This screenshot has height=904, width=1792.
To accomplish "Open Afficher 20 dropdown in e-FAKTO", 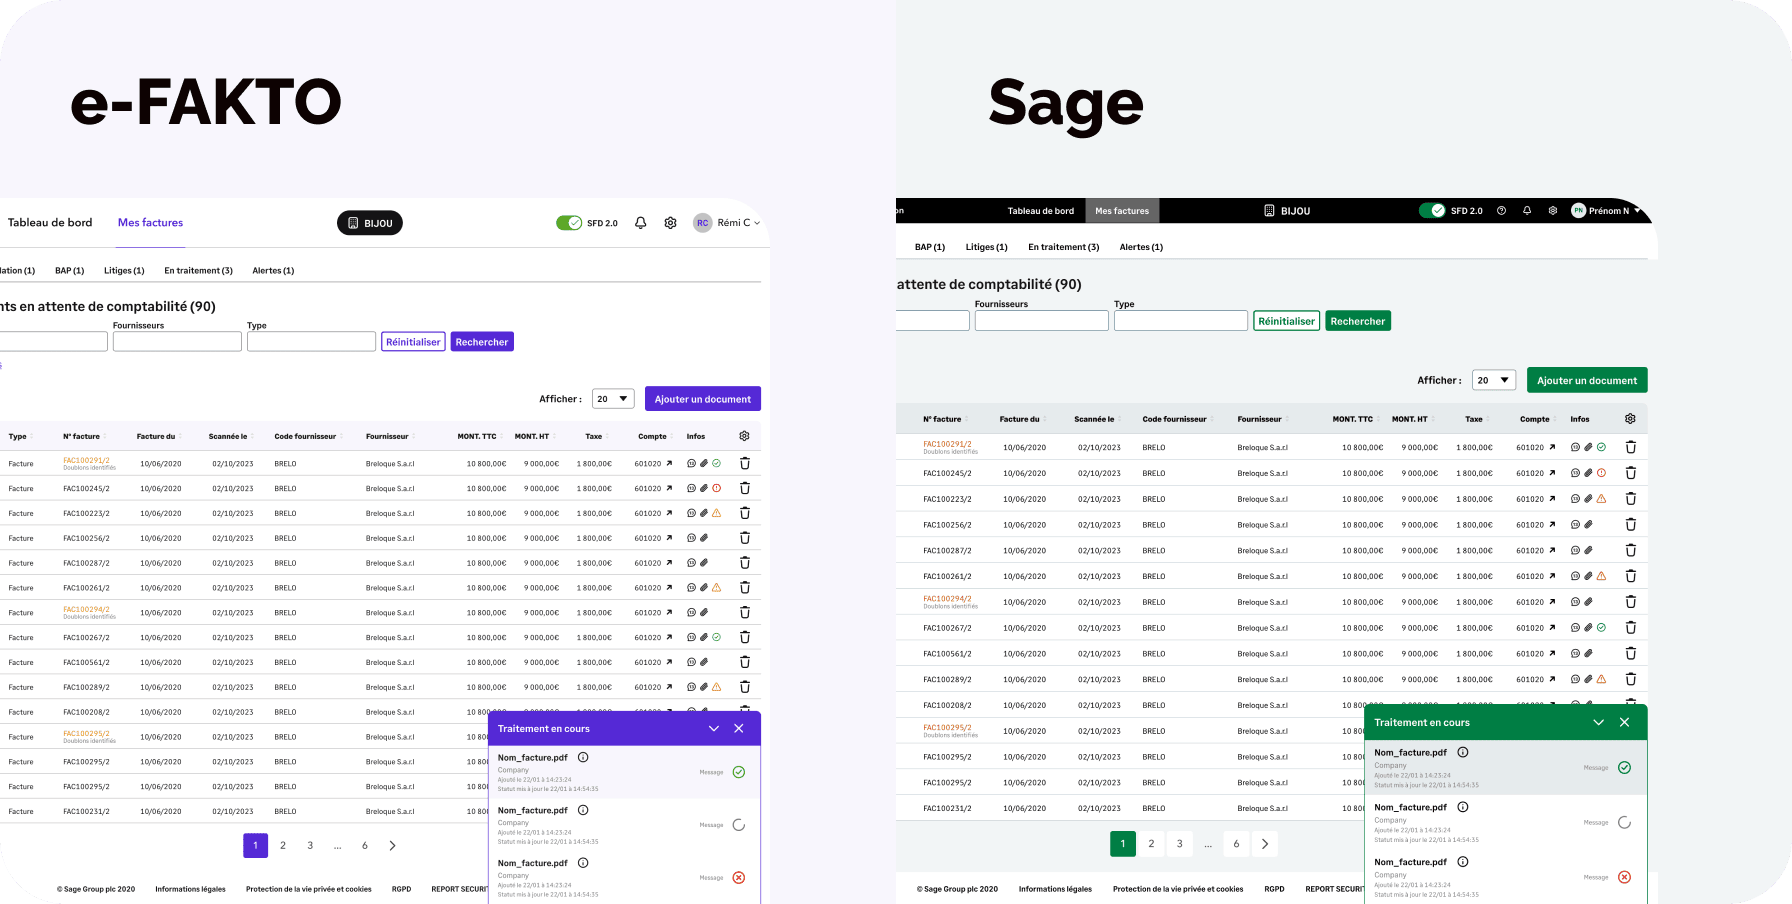I will [613, 399].
